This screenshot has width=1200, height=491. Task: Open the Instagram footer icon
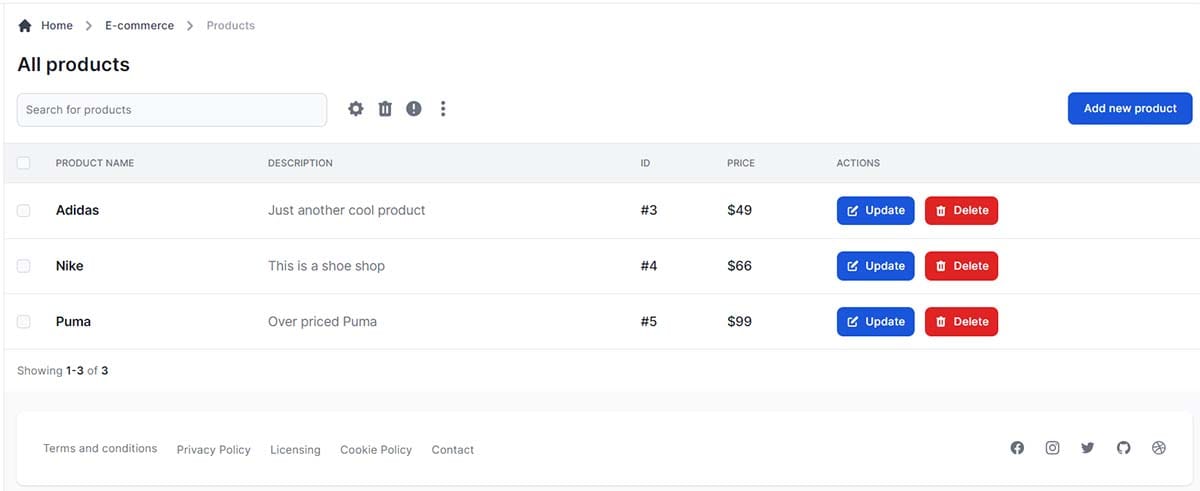1052,448
